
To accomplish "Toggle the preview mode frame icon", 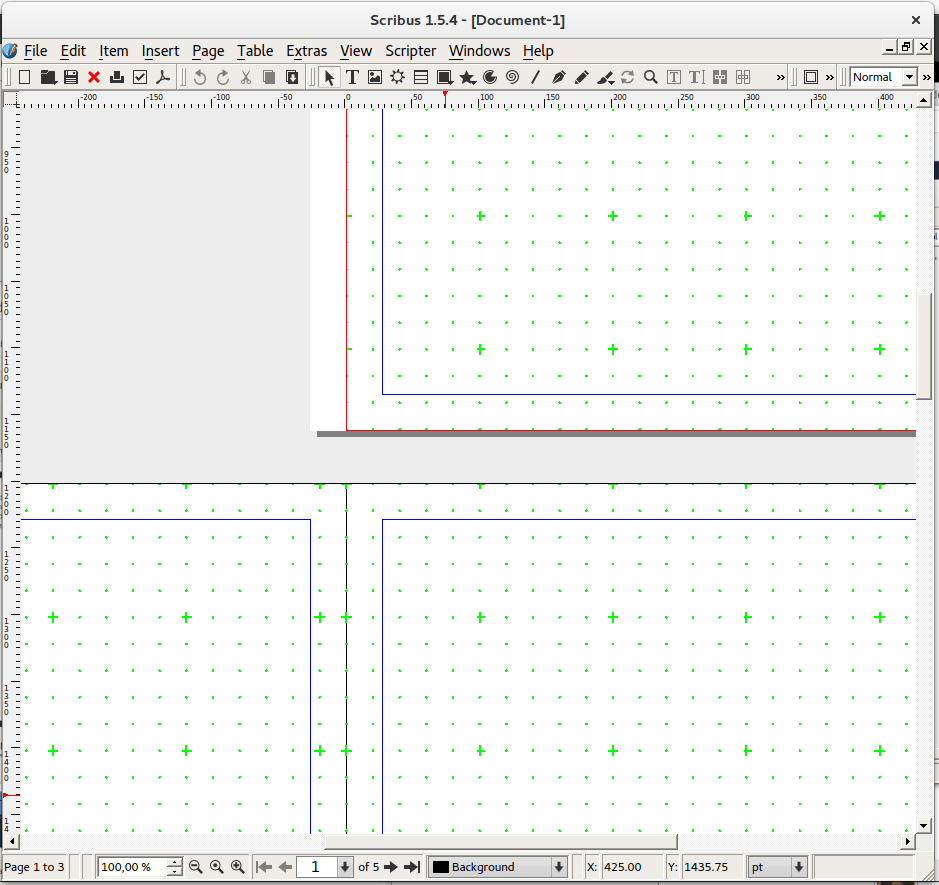I will coord(811,77).
